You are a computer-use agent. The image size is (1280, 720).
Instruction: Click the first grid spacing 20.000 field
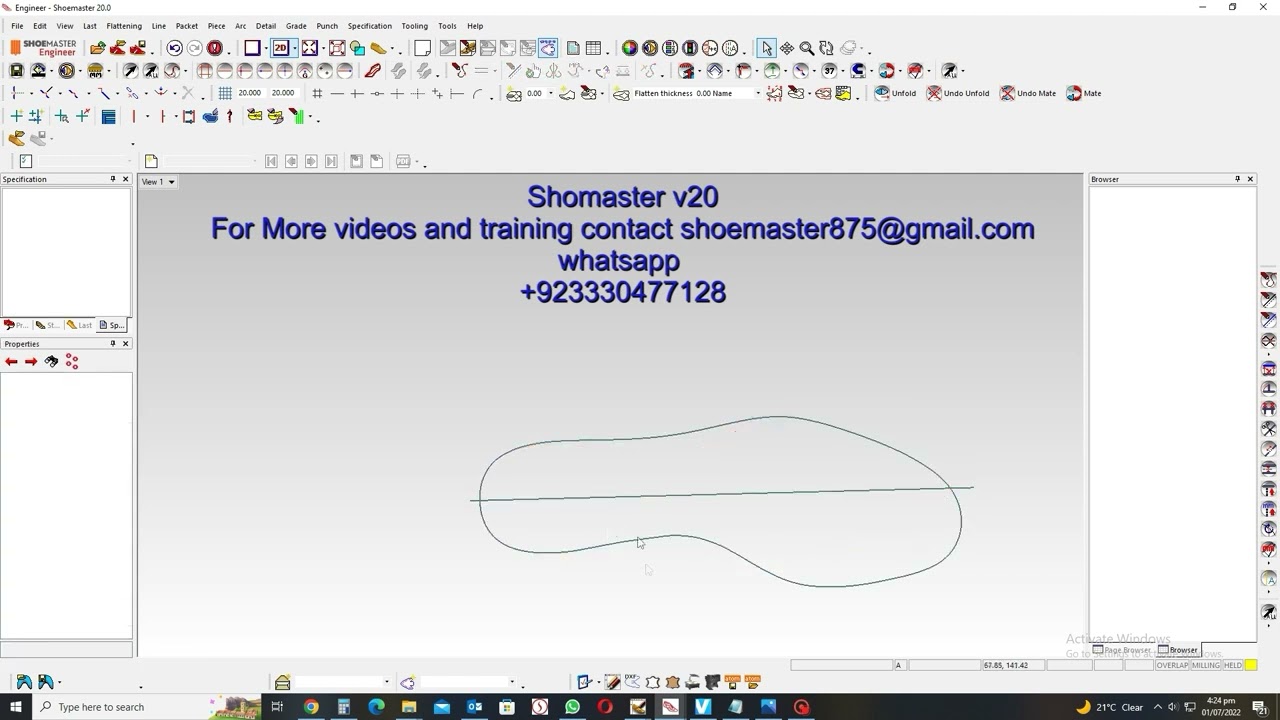click(x=250, y=93)
